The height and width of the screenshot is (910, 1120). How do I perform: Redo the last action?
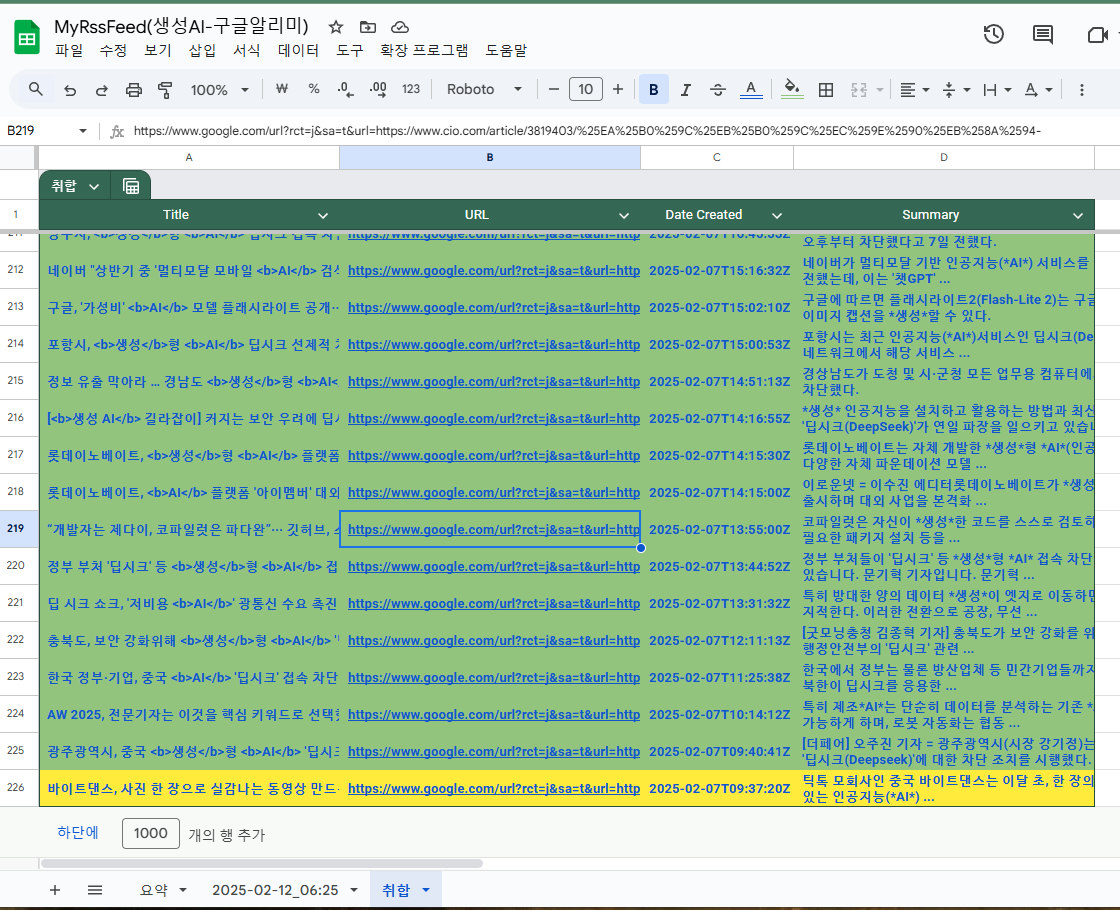click(x=101, y=90)
